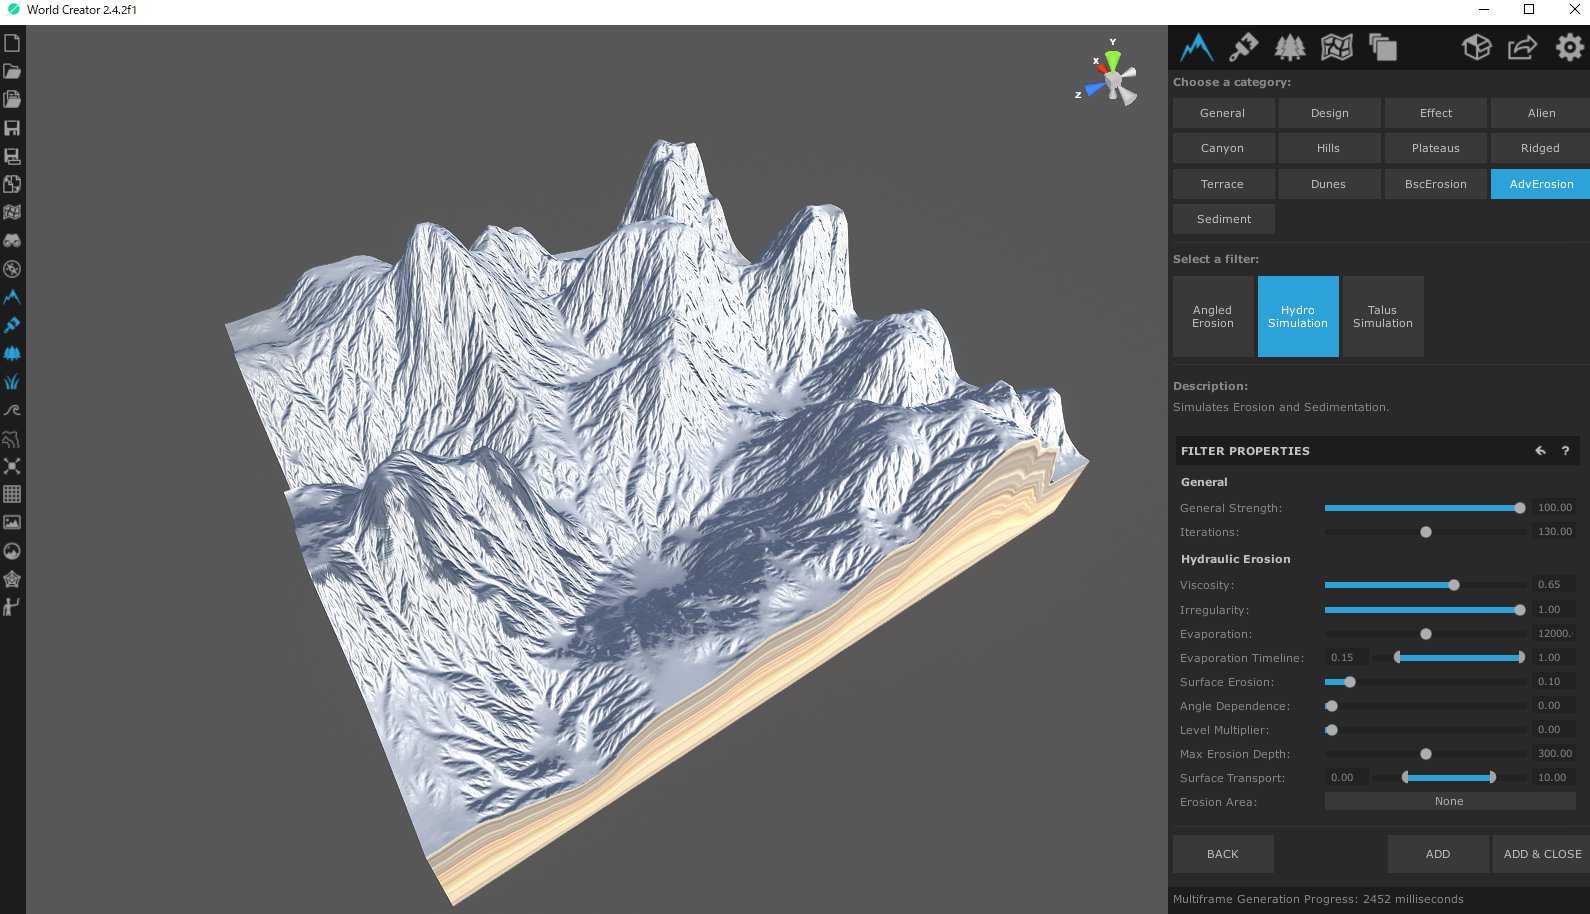Select the AdvErosion category
Screen dimensions: 1590x914
pos(1540,184)
